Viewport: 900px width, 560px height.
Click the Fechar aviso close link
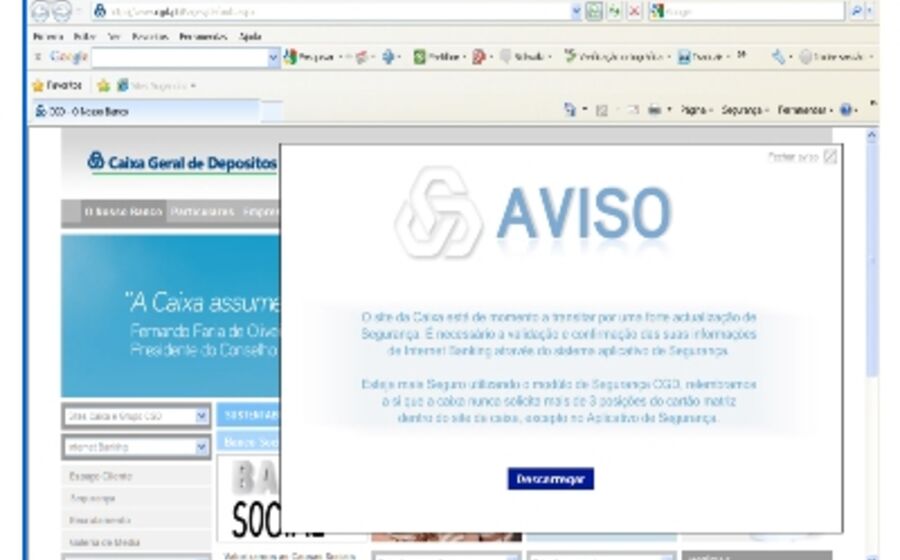coord(793,157)
